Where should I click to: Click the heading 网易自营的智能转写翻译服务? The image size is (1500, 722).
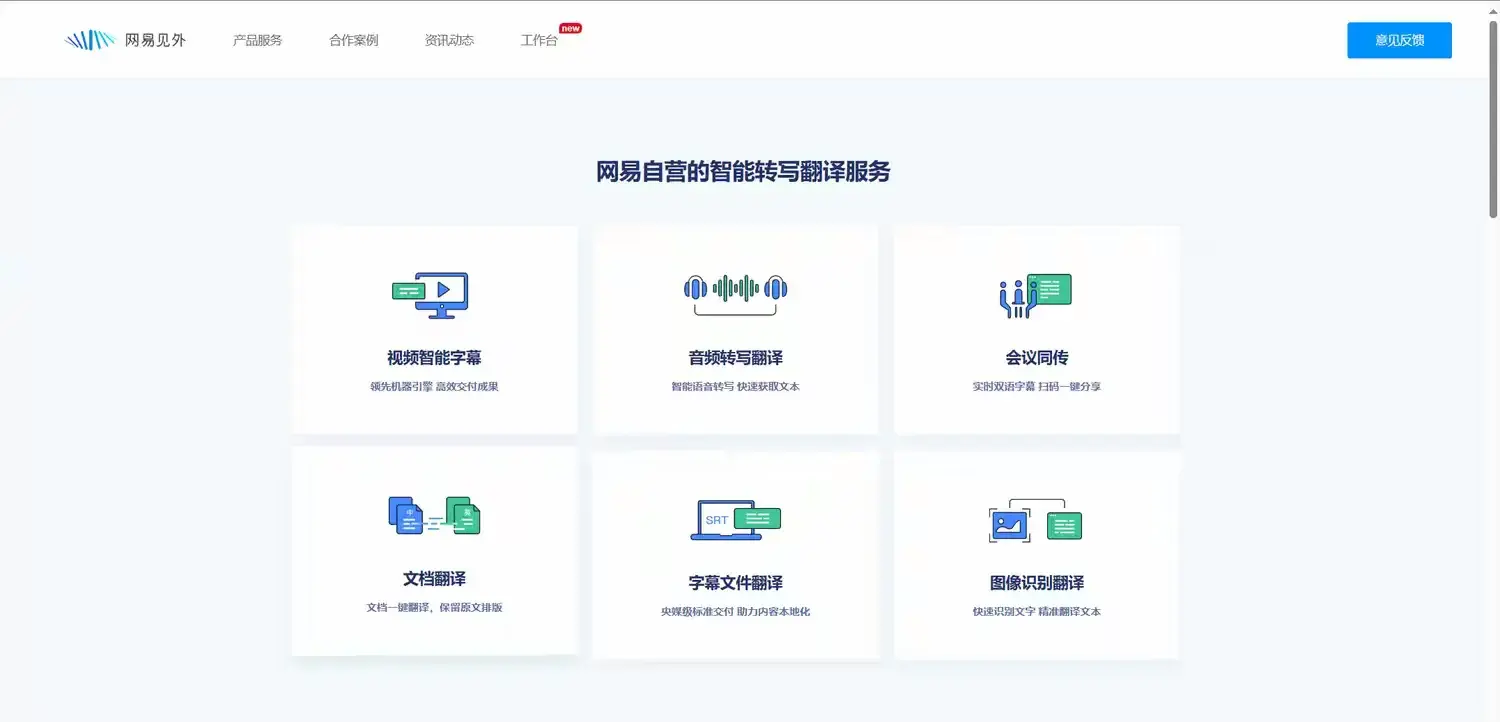coord(743,172)
